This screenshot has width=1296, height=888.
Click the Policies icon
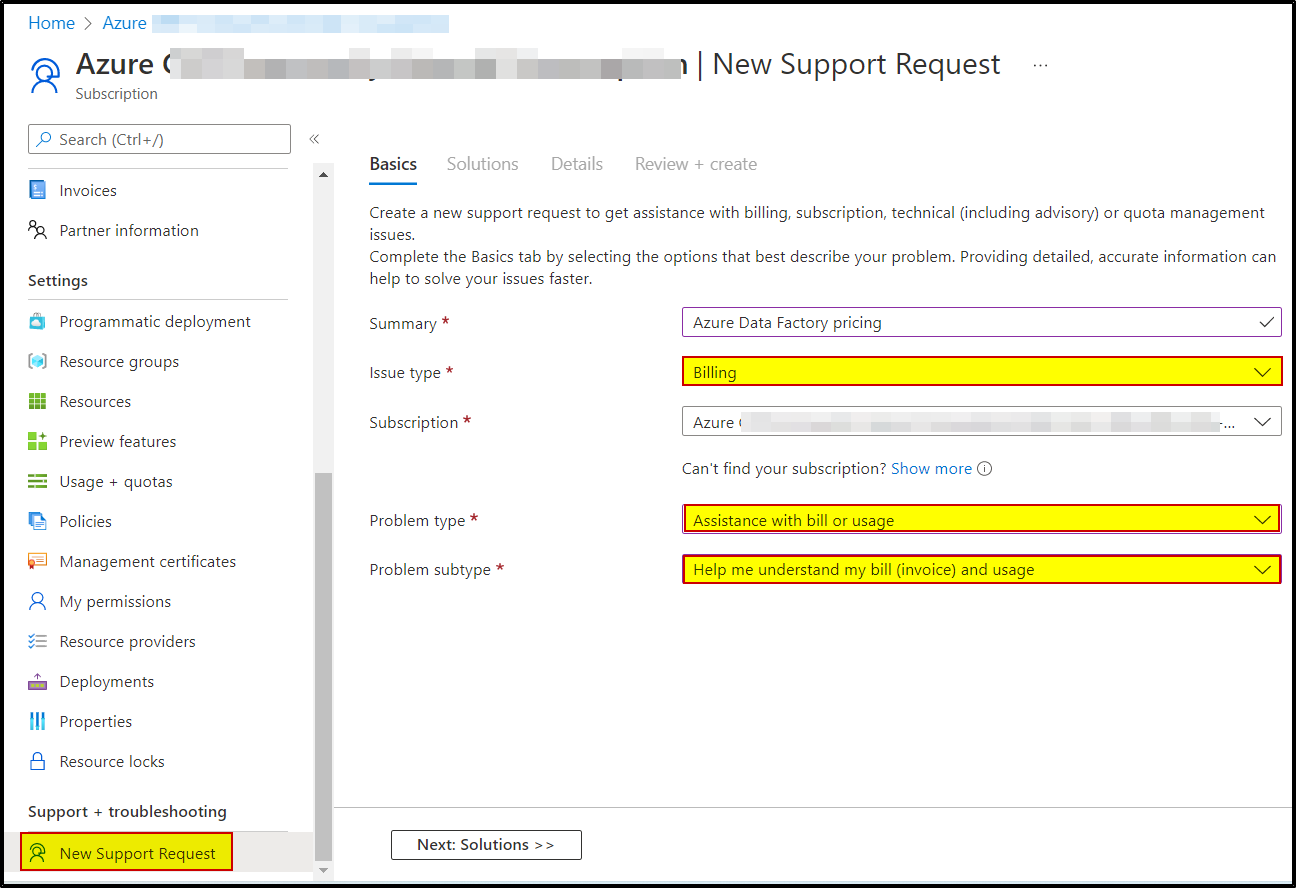(x=38, y=521)
